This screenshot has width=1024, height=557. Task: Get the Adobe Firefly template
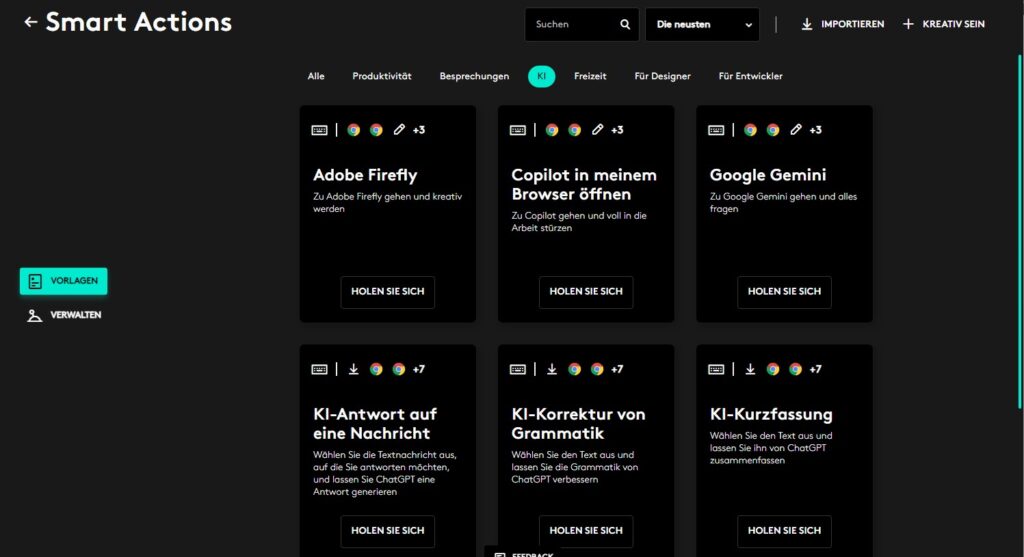tap(388, 292)
